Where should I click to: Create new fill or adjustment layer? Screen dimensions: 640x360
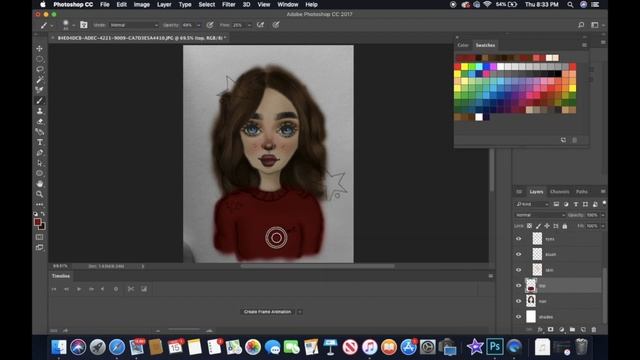(562, 329)
